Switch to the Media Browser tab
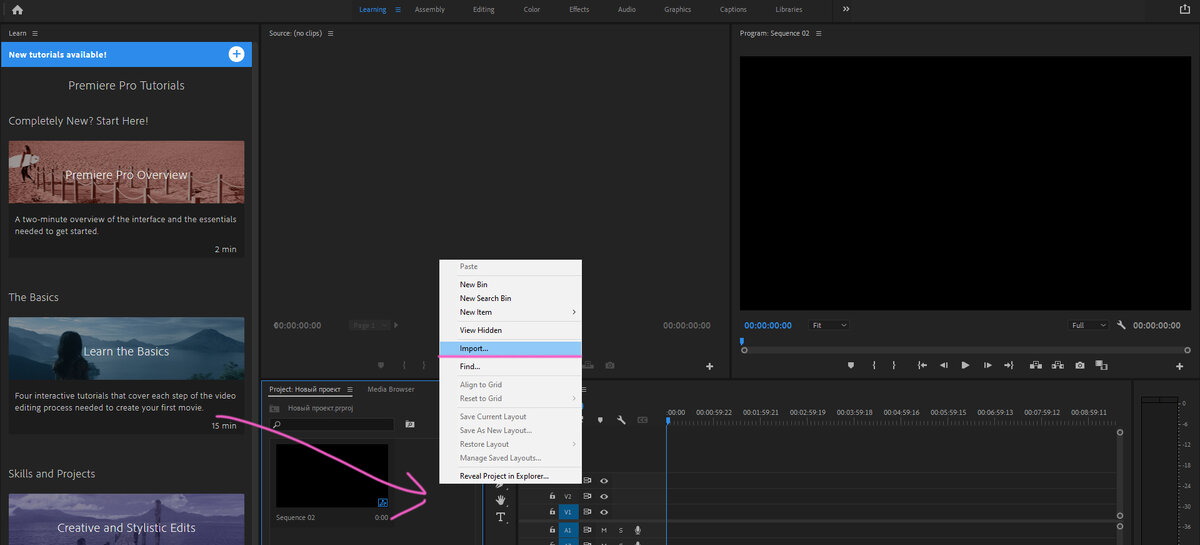1200x545 pixels. click(391, 389)
